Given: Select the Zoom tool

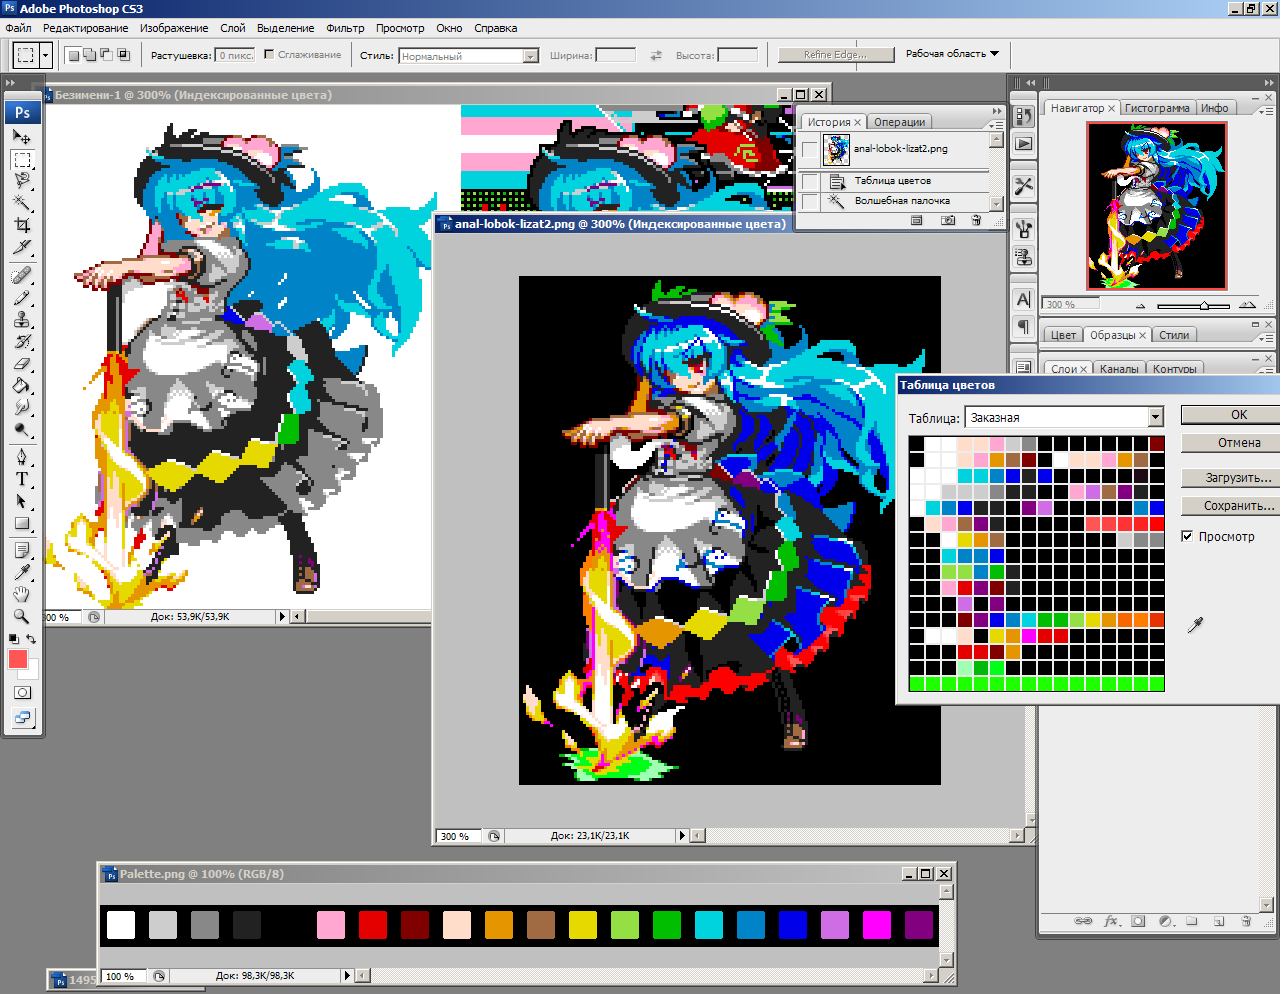Looking at the screenshot, I should [22, 616].
